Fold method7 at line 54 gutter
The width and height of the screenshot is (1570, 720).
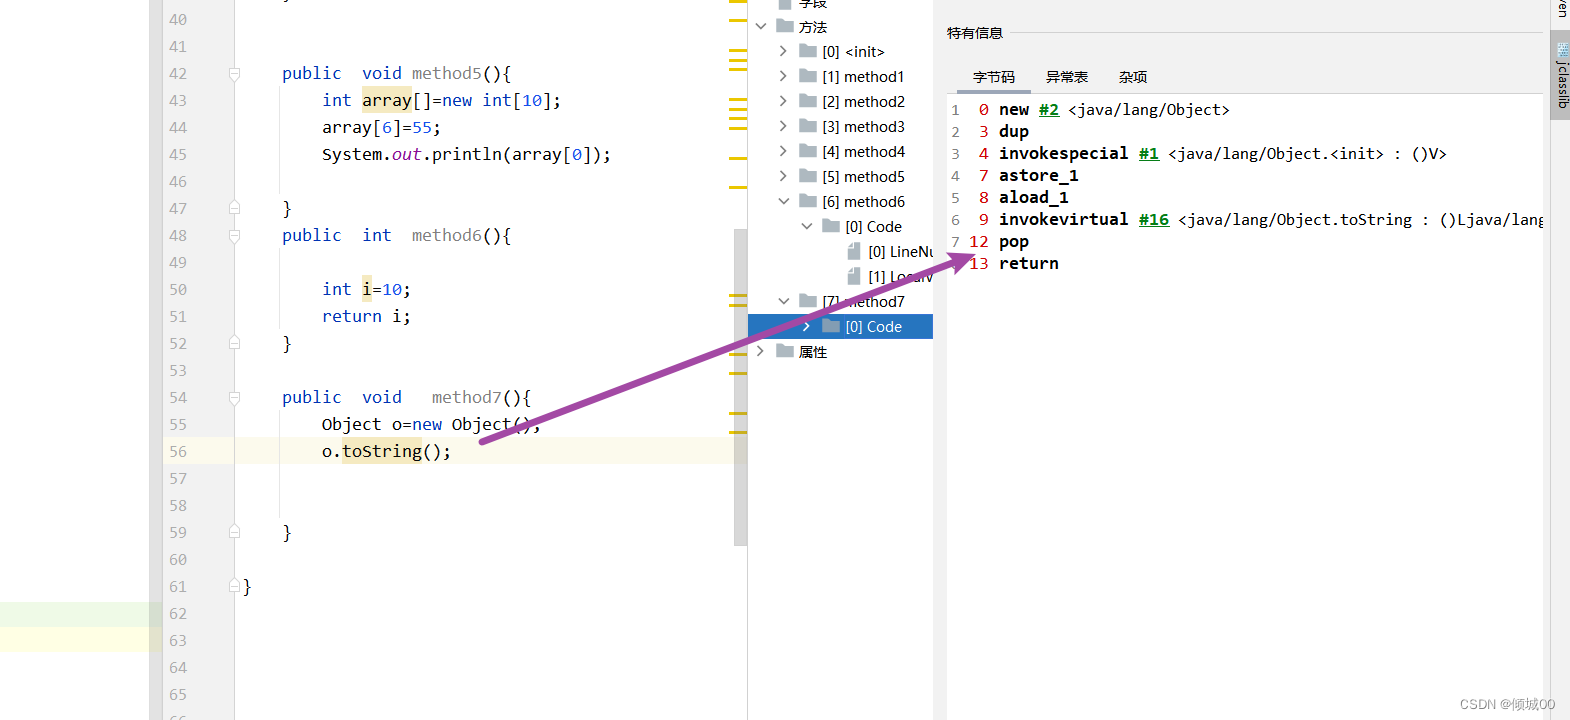click(x=234, y=397)
